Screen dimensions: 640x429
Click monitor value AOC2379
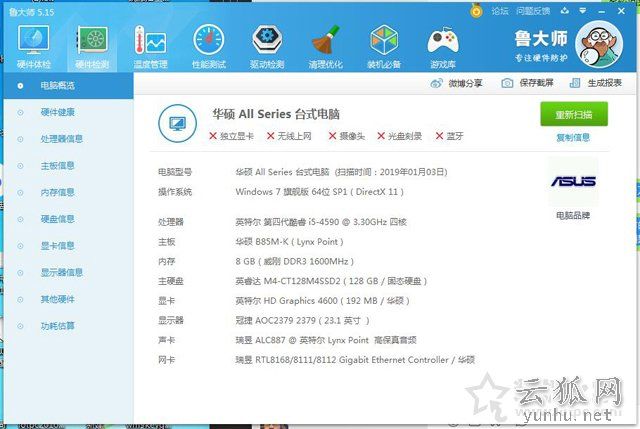click(302, 321)
